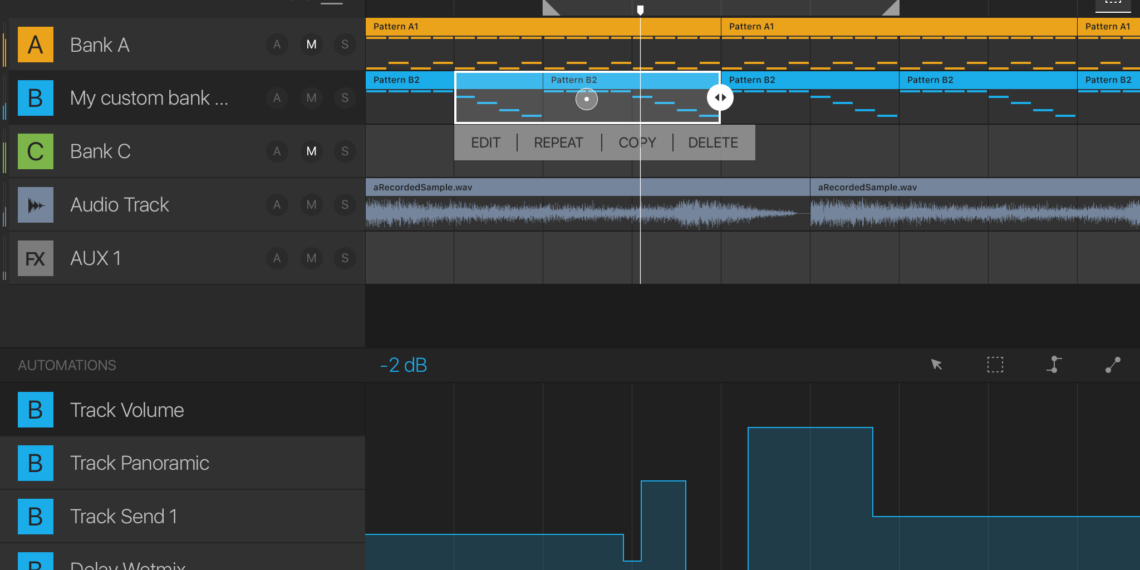The height and width of the screenshot is (570, 1140).
Task: Choose REPEAT in the pattern popup menu
Action: pos(558,143)
